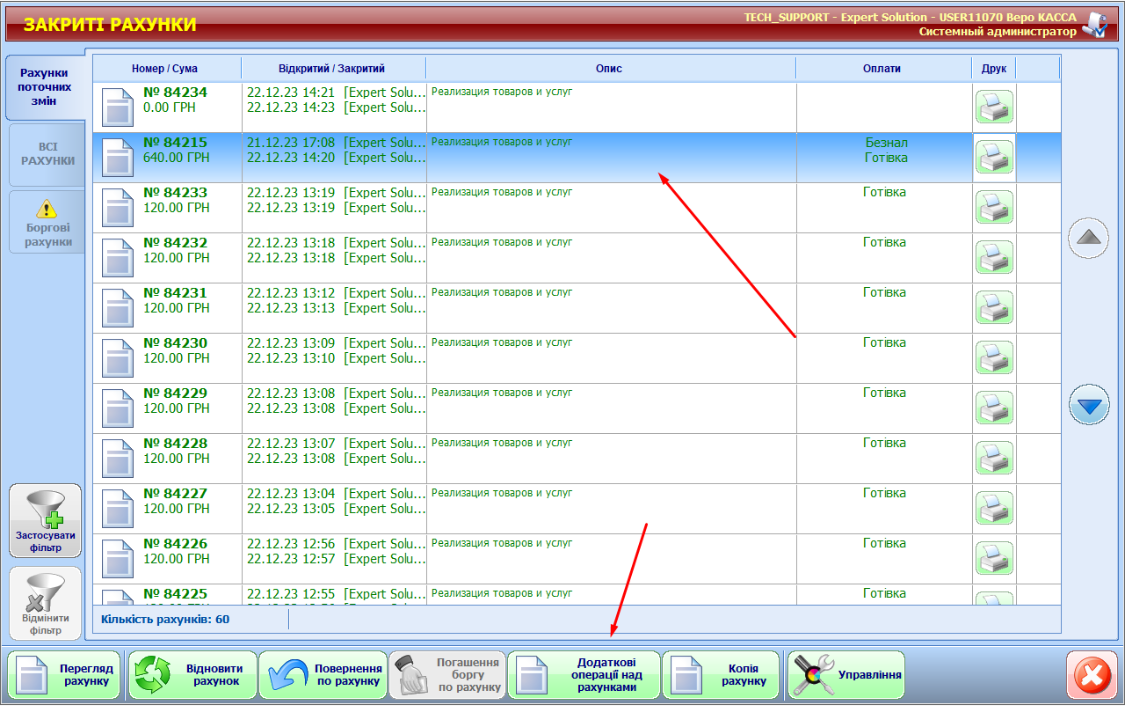Sort by the Номер / Сума column header

coord(165,68)
